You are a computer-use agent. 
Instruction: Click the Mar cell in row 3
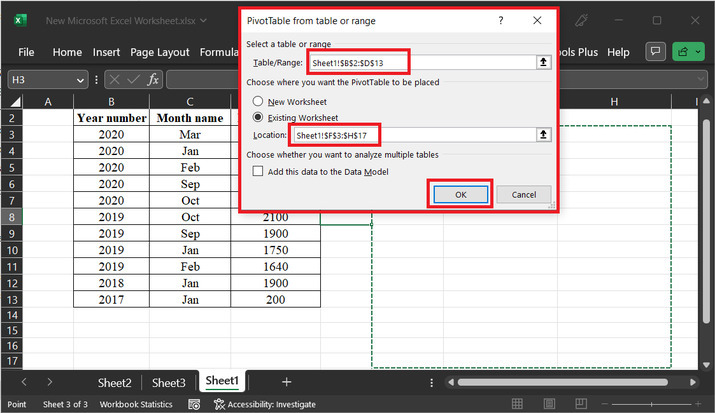(x=190, y=134)
